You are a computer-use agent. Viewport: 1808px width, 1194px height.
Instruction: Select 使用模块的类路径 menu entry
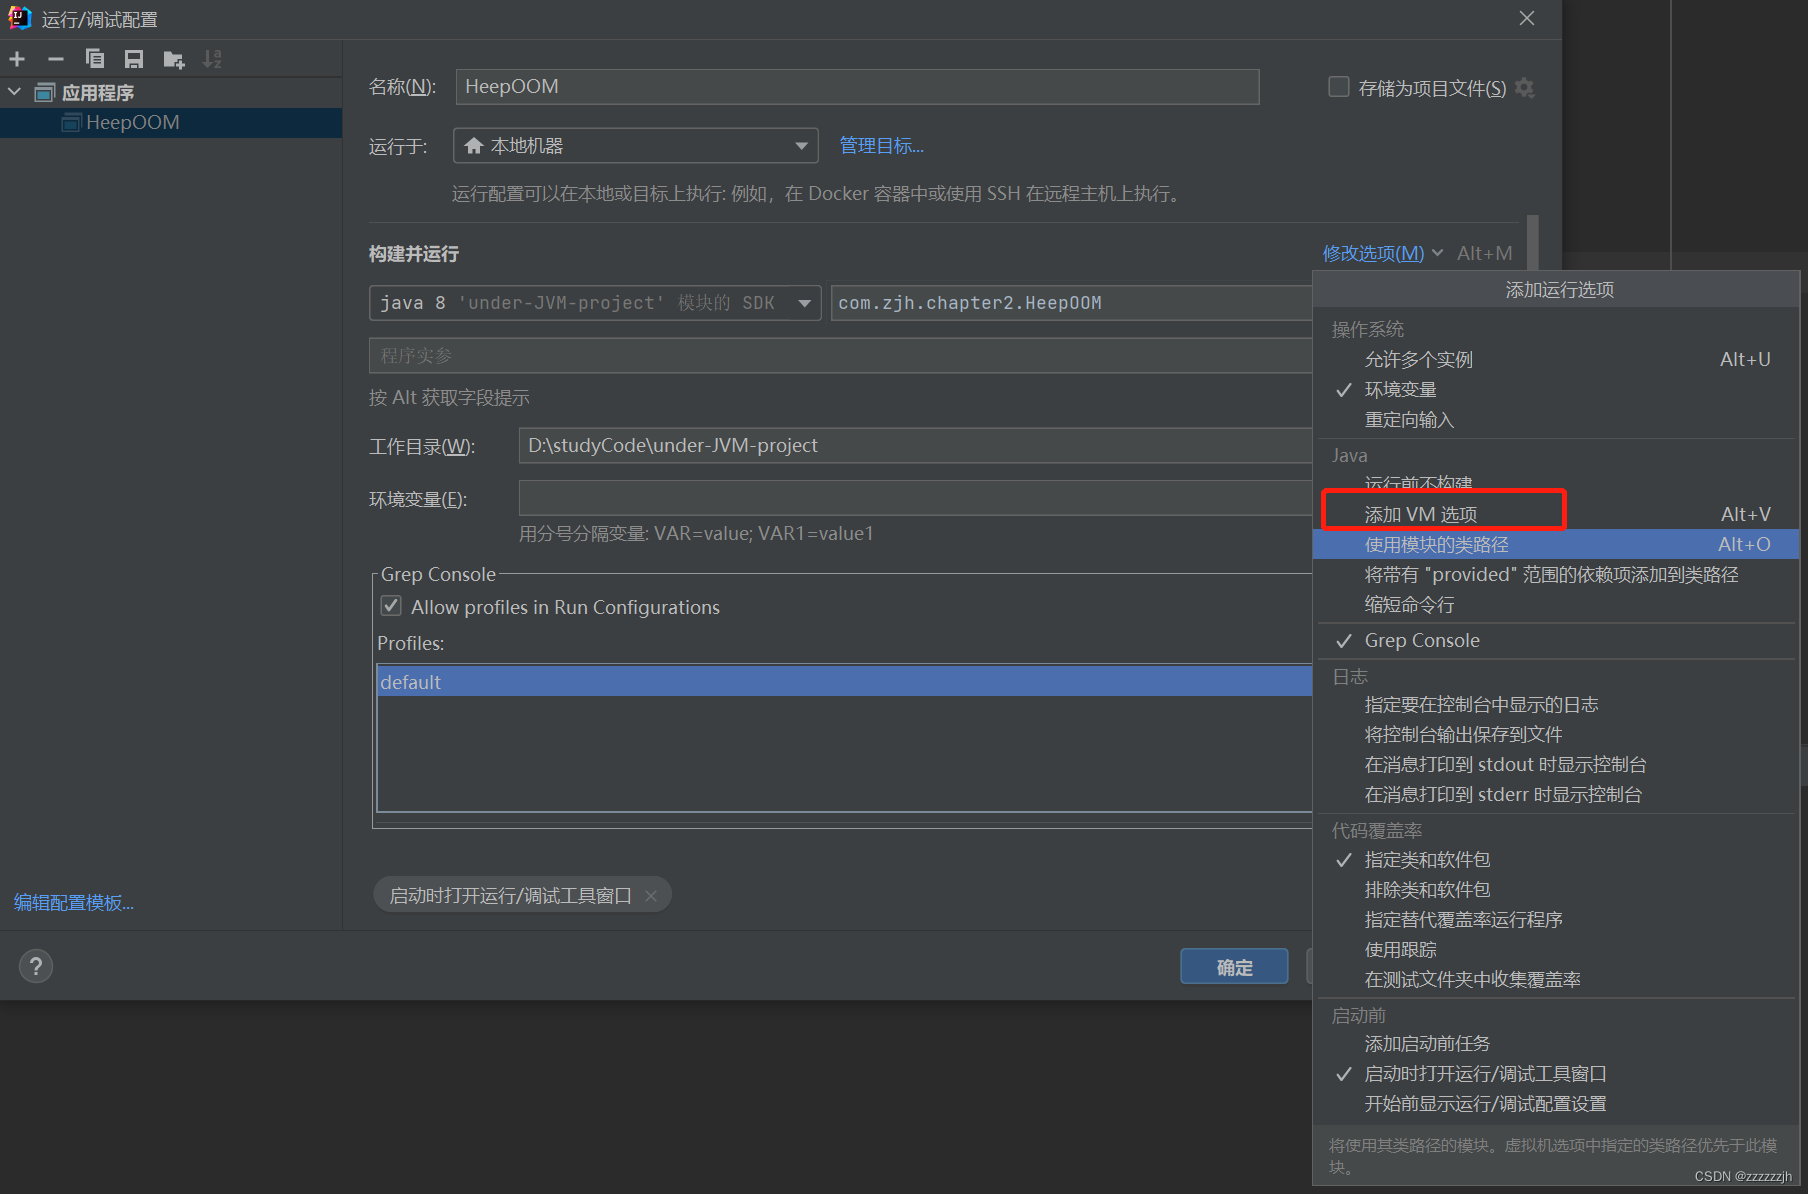tap(1556, 544)
